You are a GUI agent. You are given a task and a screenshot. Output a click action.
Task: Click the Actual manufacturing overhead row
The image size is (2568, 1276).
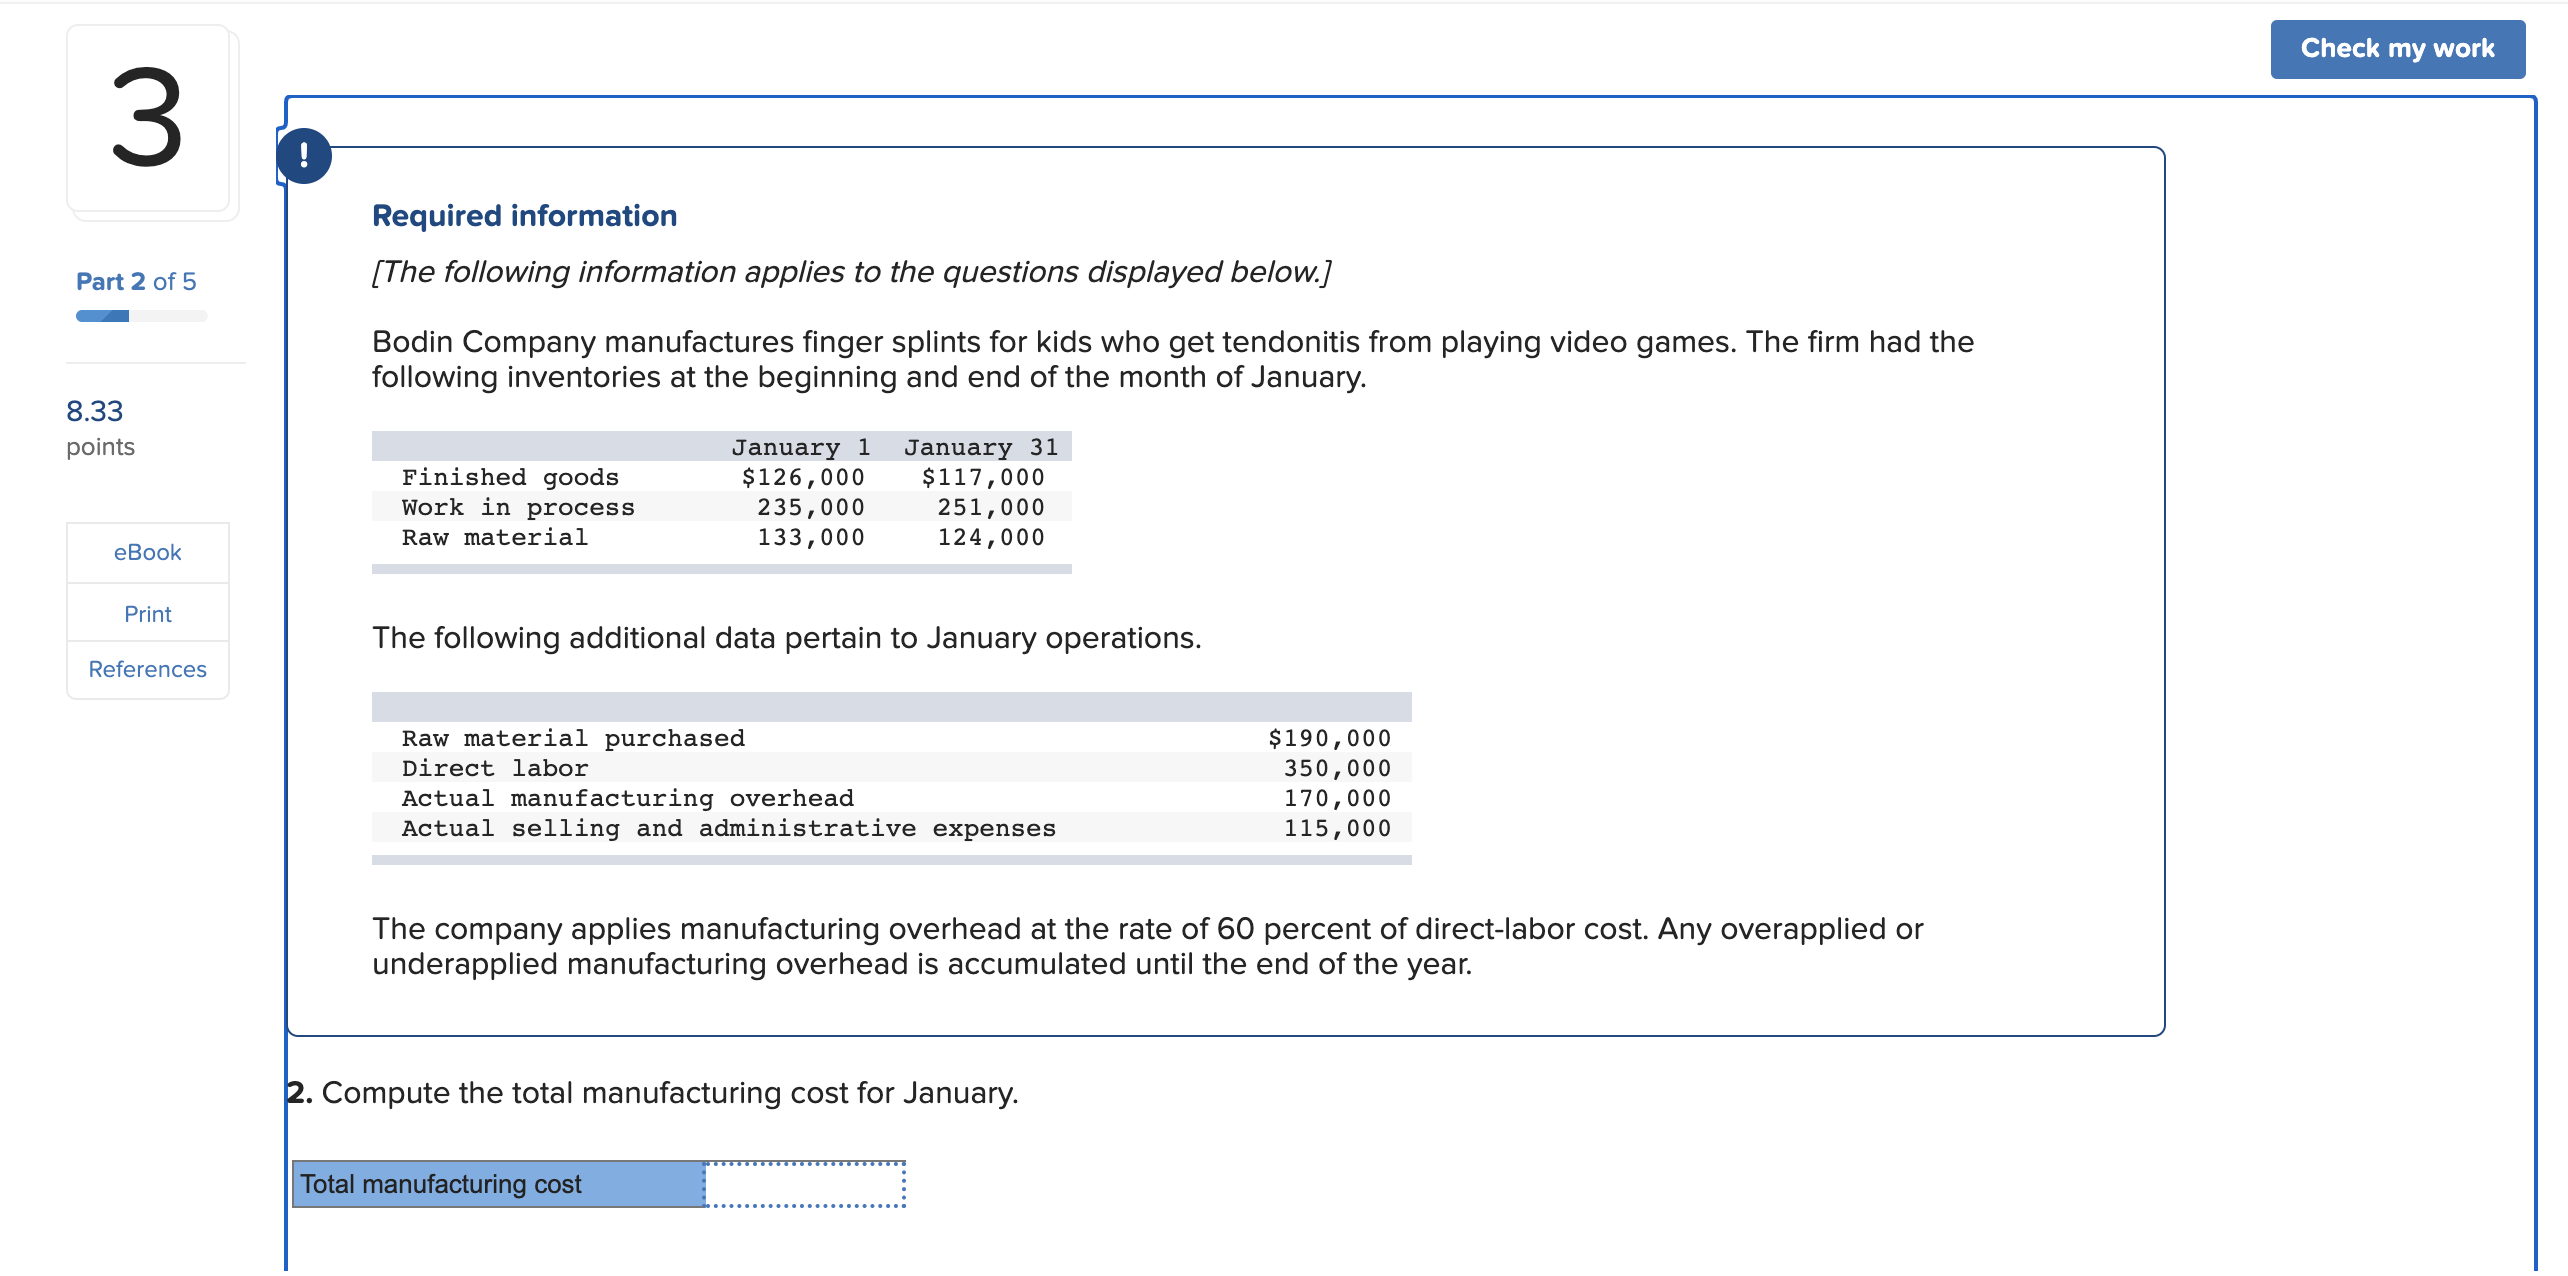pyautogui.click(x=892, y=798)
